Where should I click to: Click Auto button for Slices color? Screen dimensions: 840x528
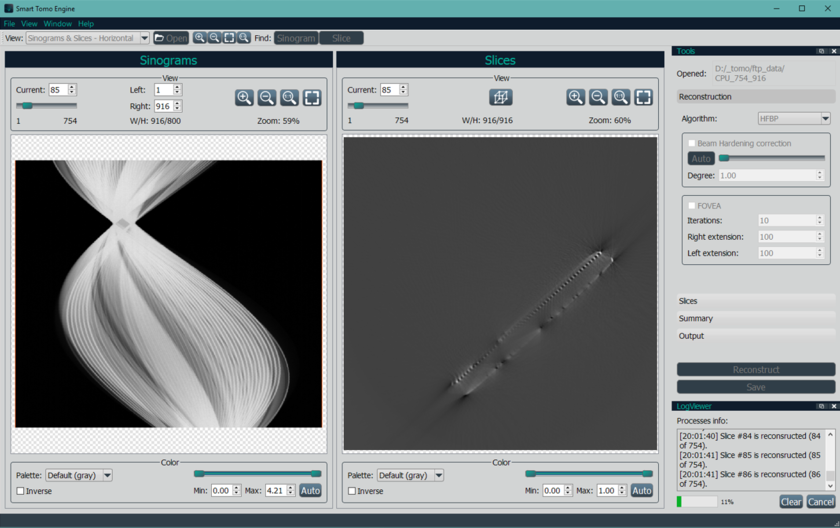[641, 491]
